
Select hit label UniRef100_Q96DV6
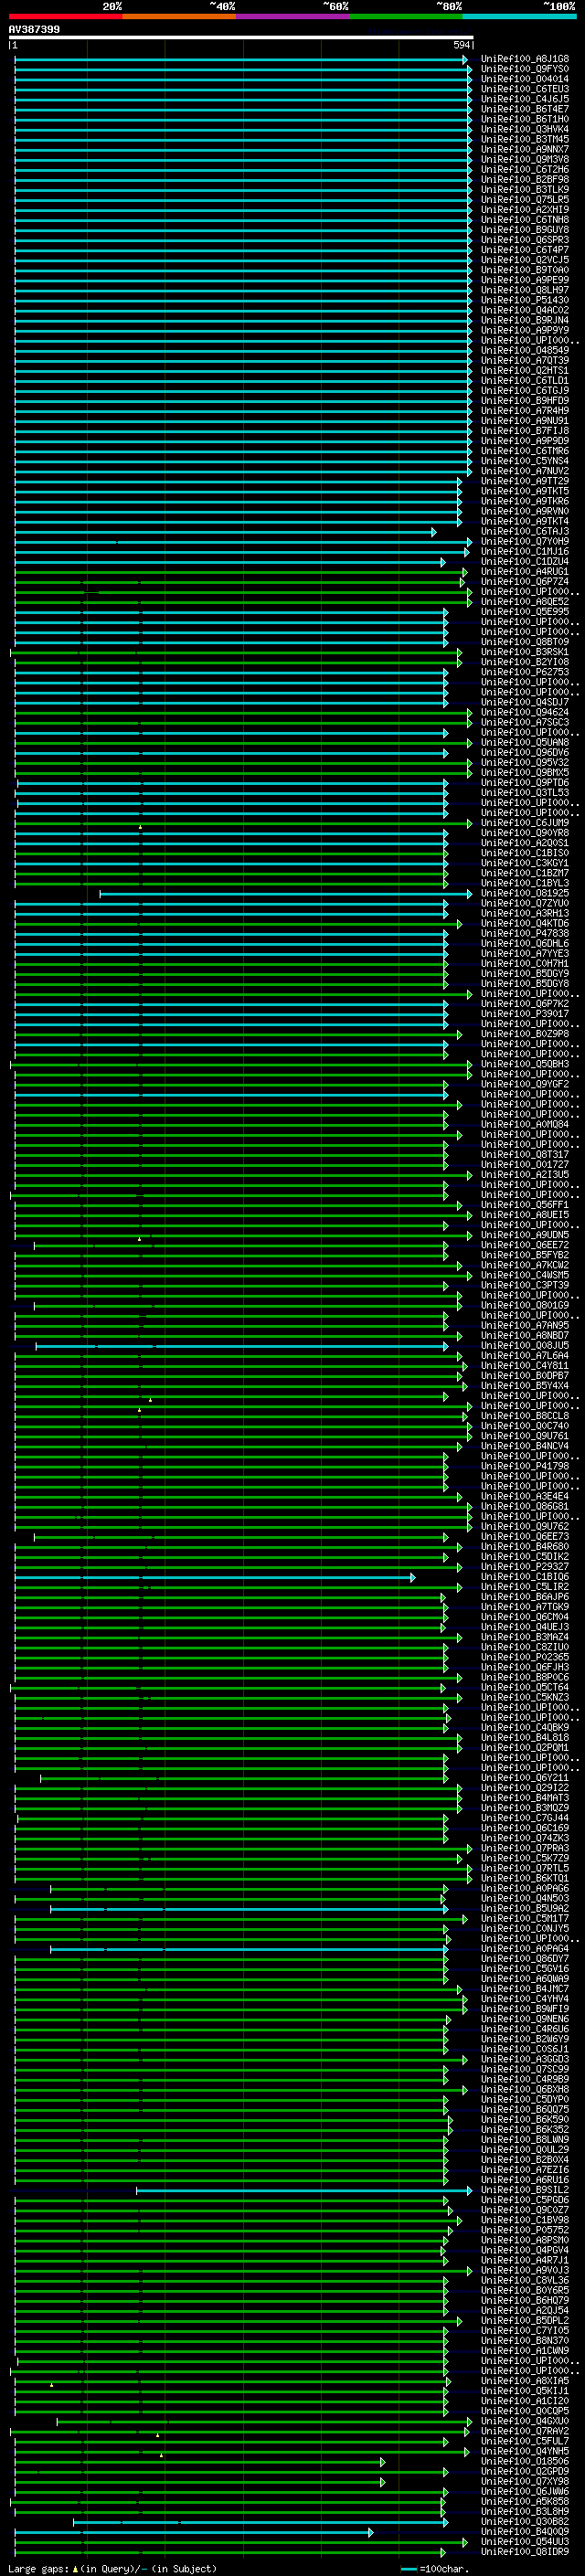525,752
